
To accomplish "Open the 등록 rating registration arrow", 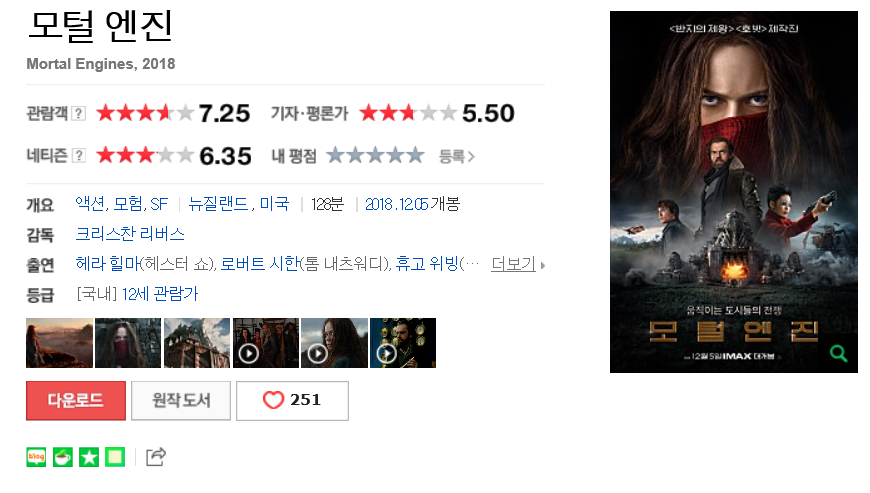I will (457, 156).
